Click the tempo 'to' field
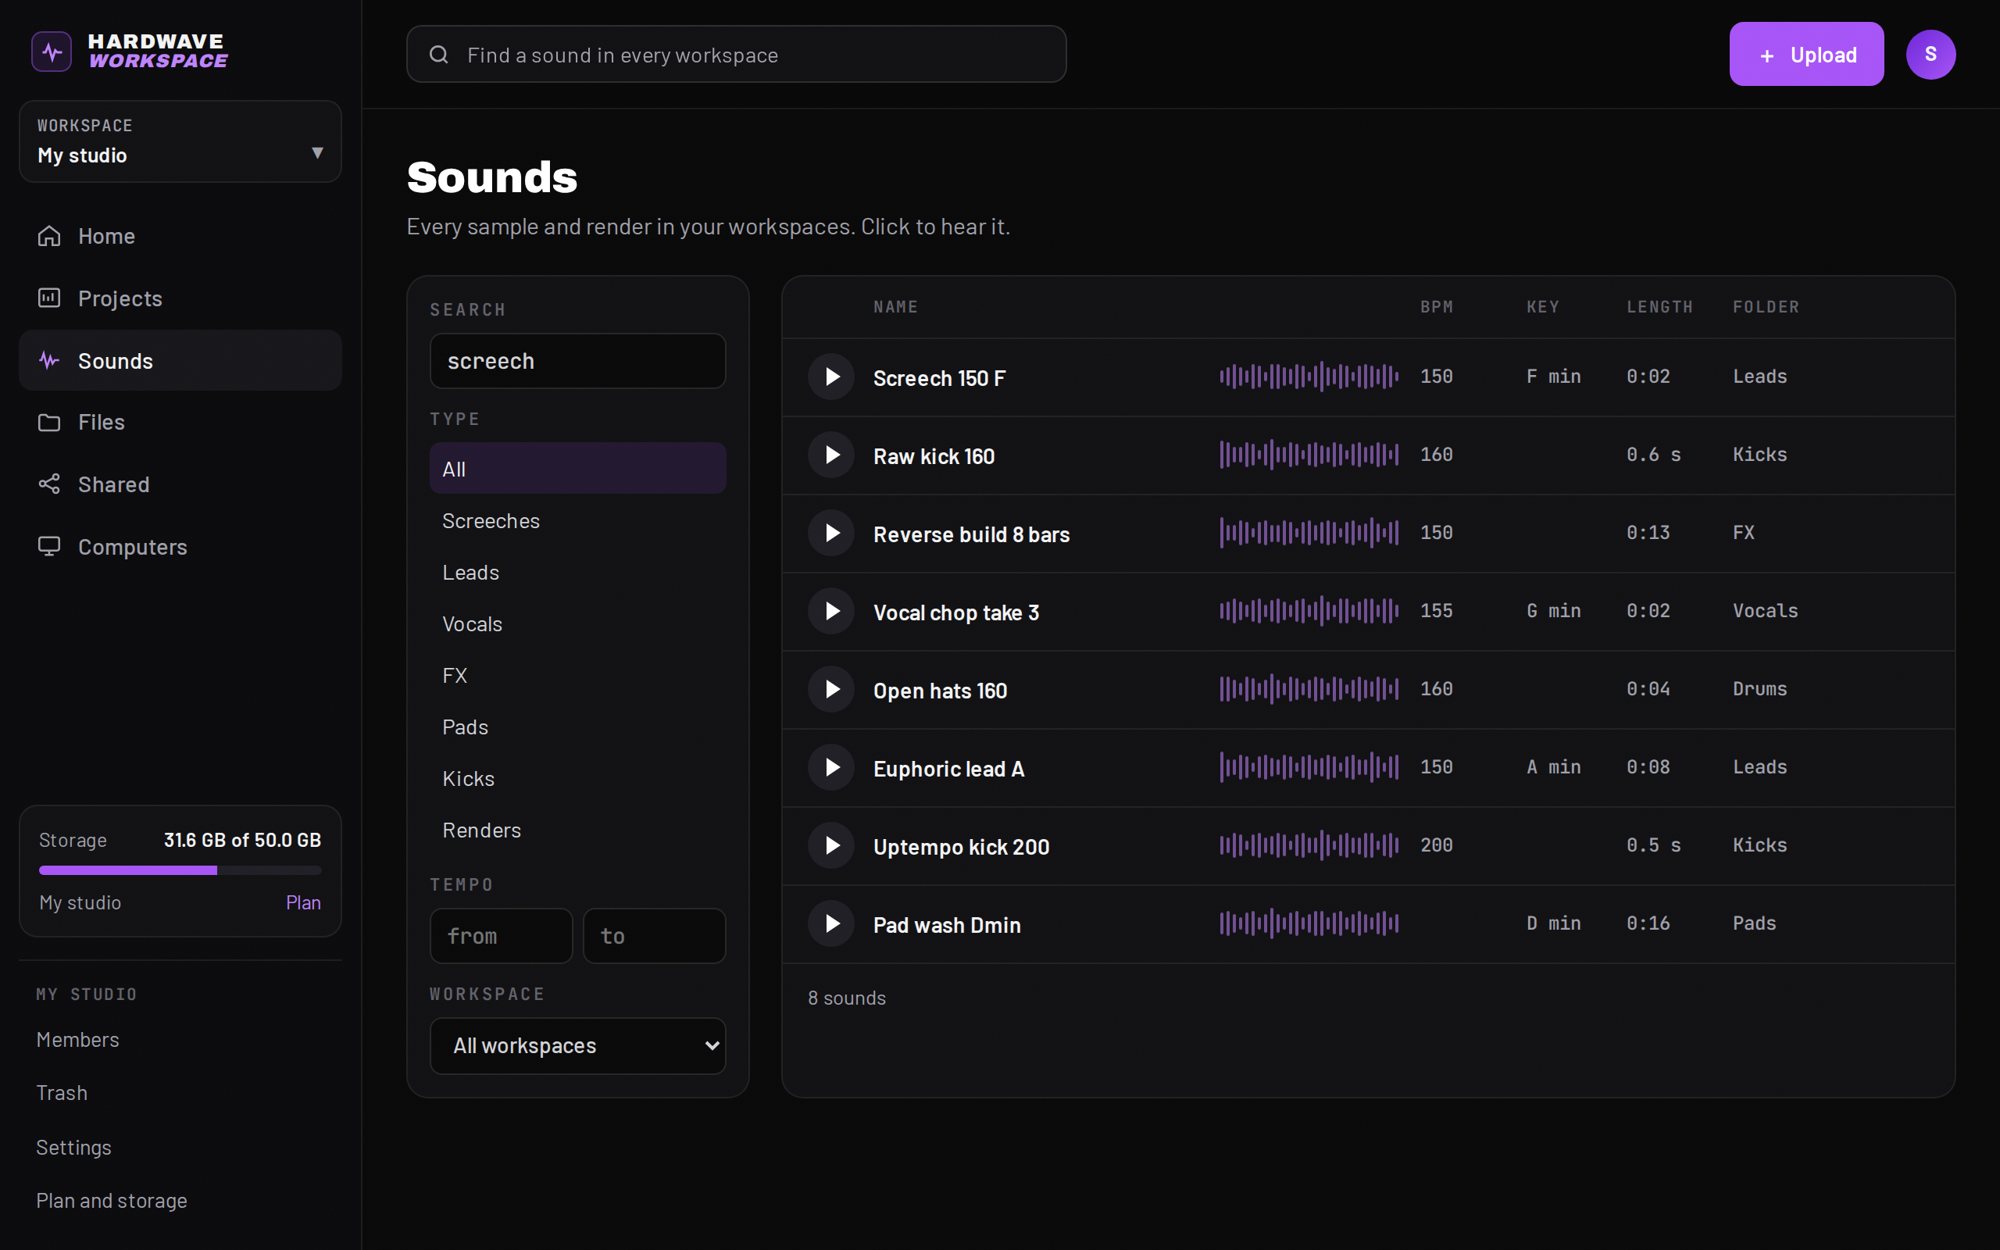Image resolution: width=2000 pixels, height=1250 pixels. [654, 936]
